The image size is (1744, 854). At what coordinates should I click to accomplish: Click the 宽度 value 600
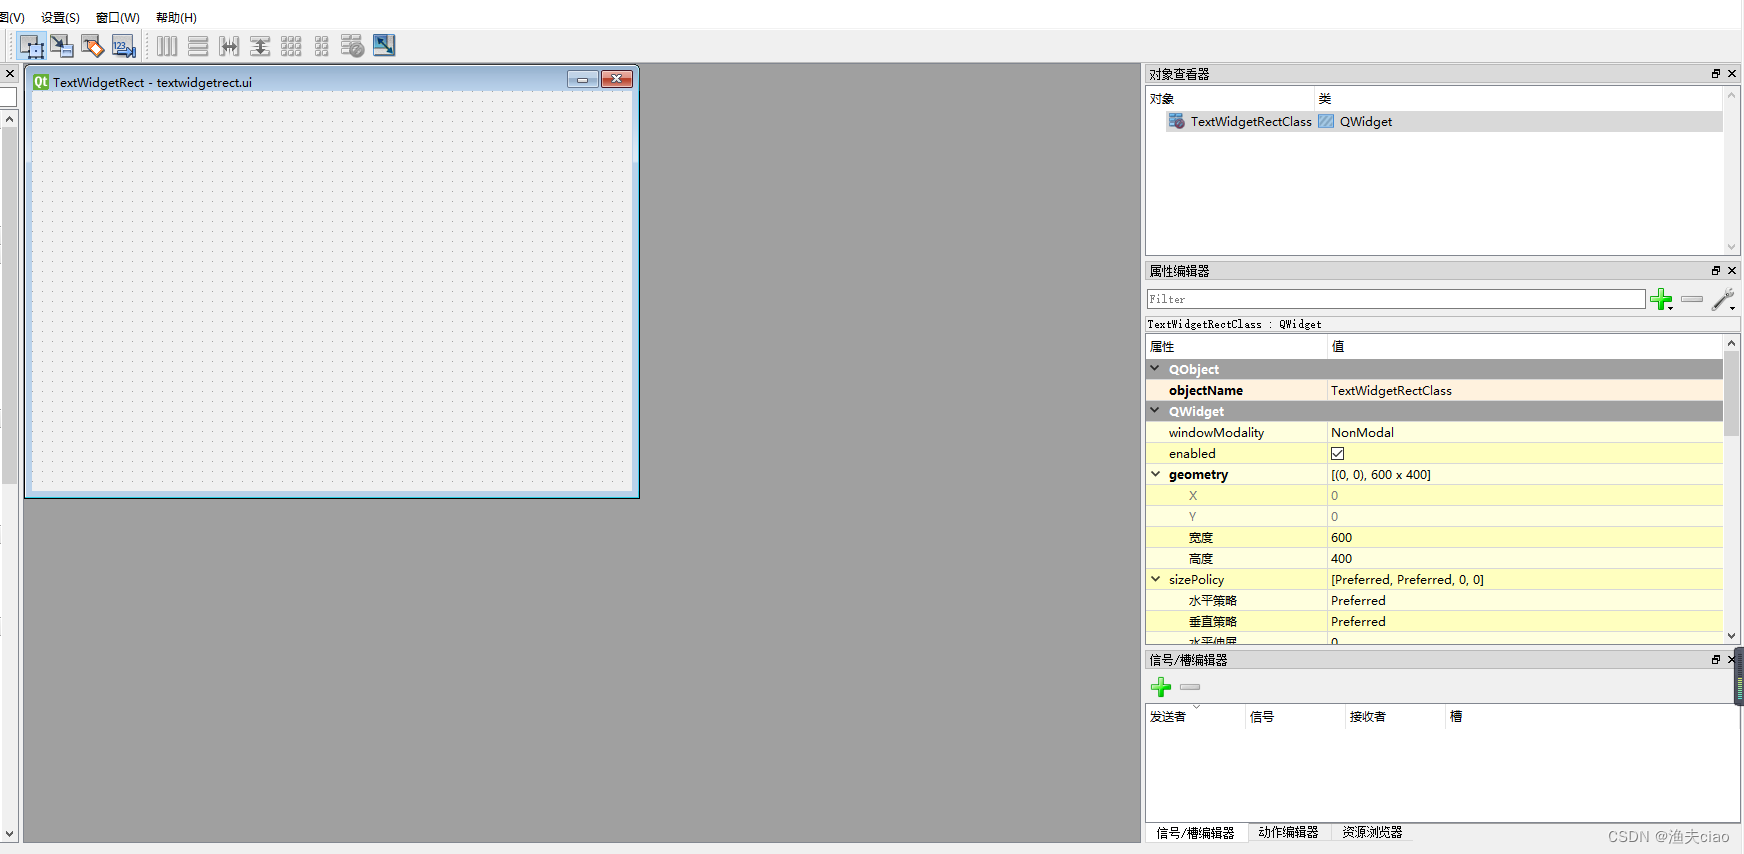[x=1525, y=538]
